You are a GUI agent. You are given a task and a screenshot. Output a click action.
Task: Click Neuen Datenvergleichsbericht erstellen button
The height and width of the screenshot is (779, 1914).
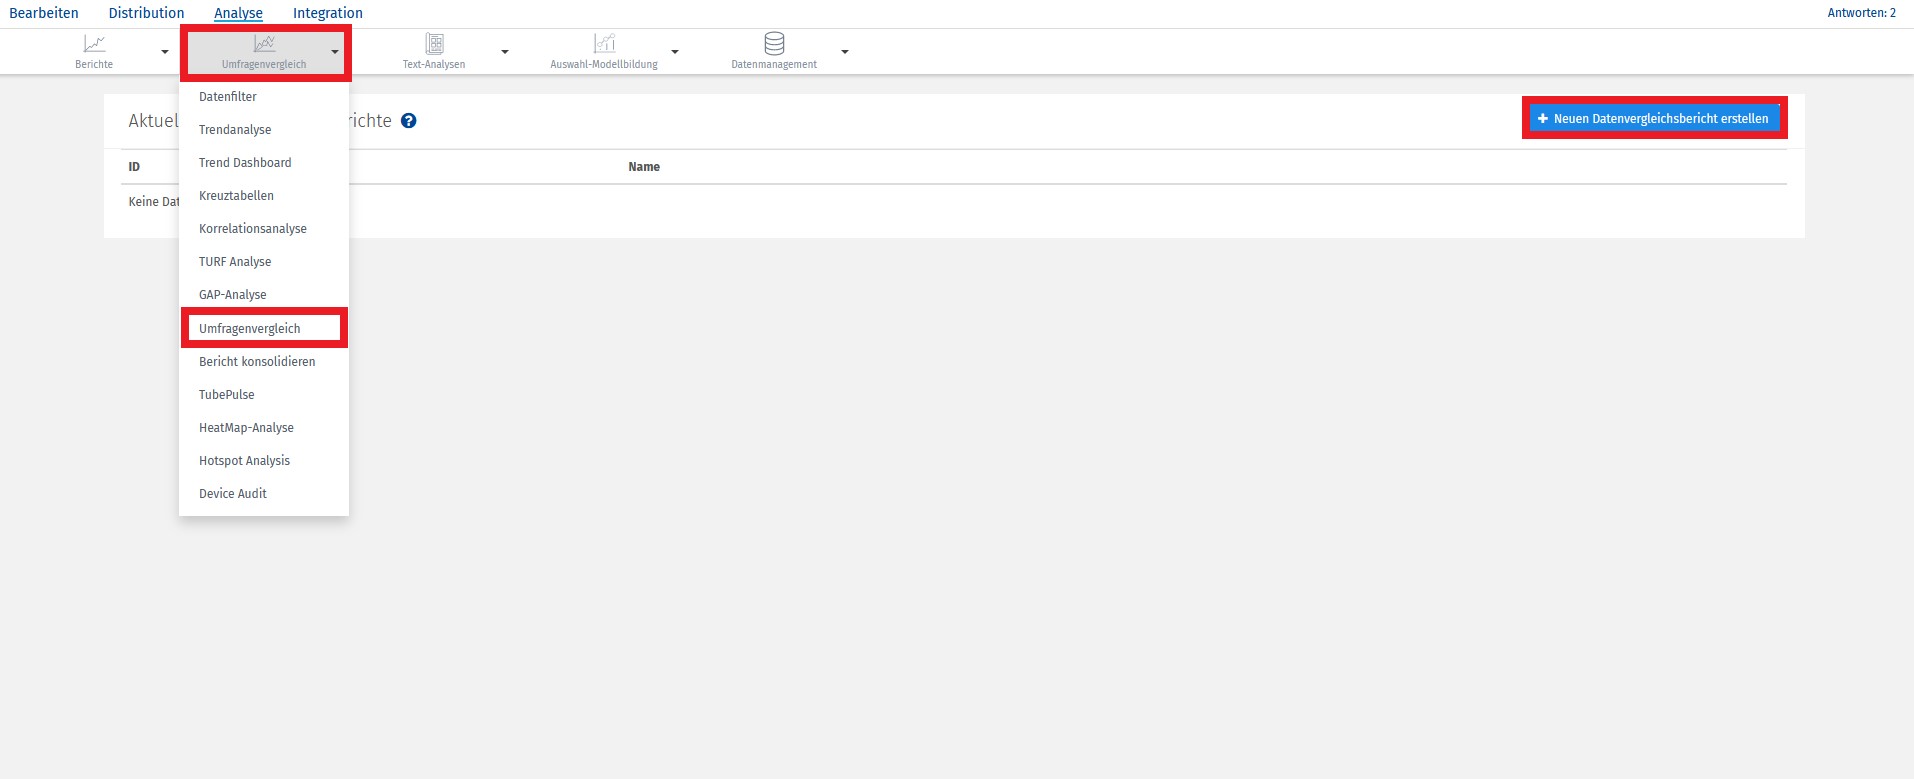(1654, 118)
